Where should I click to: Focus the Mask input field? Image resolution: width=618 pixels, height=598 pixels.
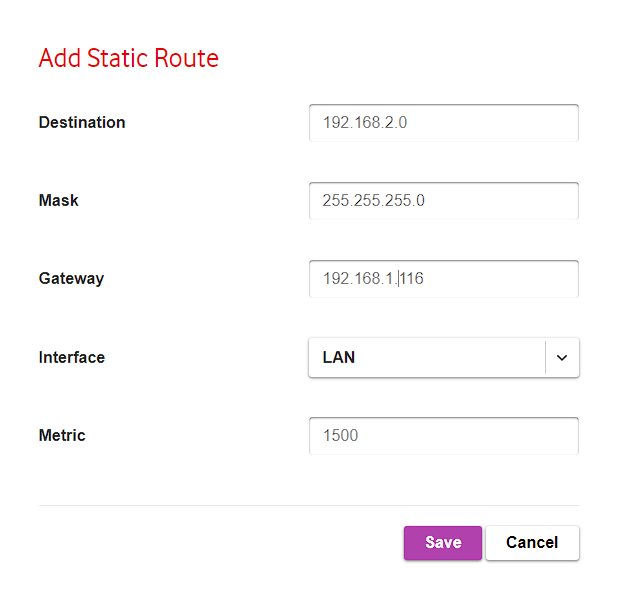[x=444, y=201]
